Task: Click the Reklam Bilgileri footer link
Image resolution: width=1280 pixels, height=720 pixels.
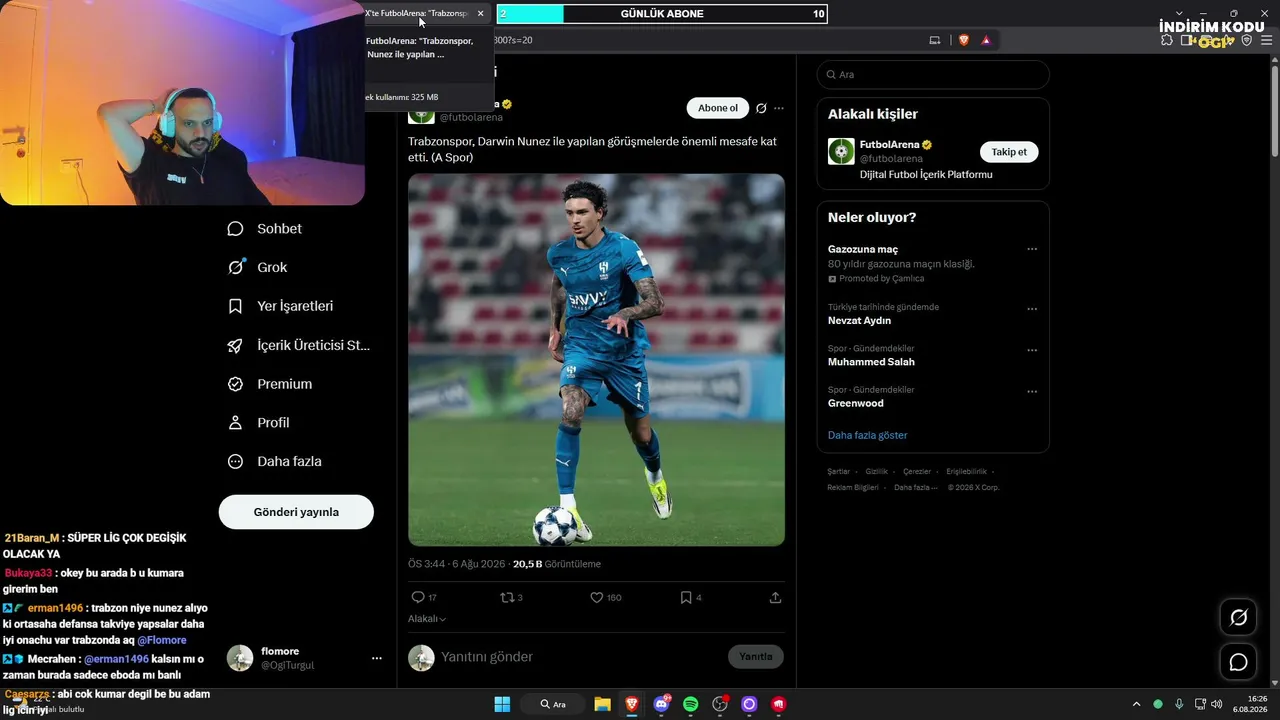Action: [x=853, y=488]
